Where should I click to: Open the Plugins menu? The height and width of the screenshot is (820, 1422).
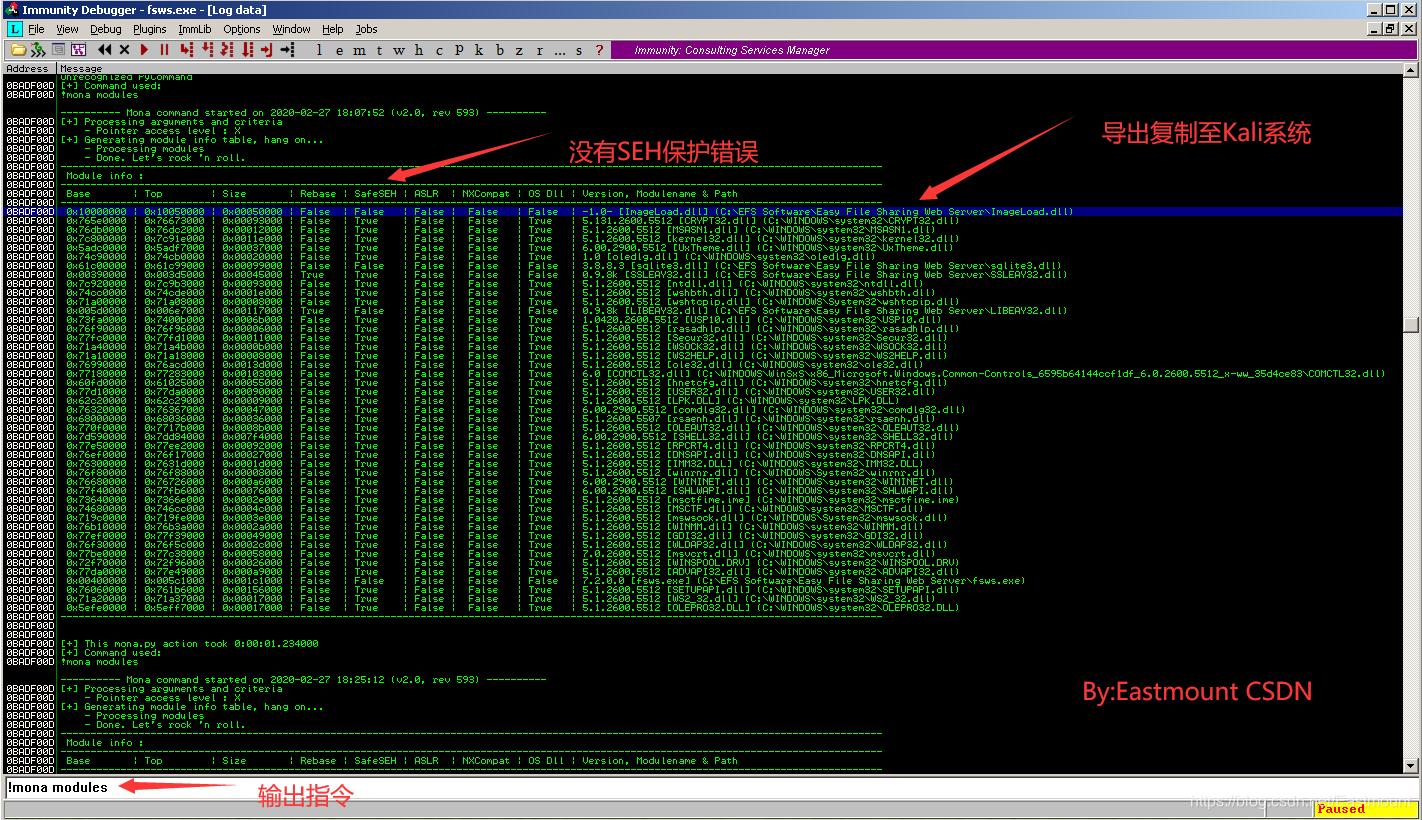tap(150, 29)
